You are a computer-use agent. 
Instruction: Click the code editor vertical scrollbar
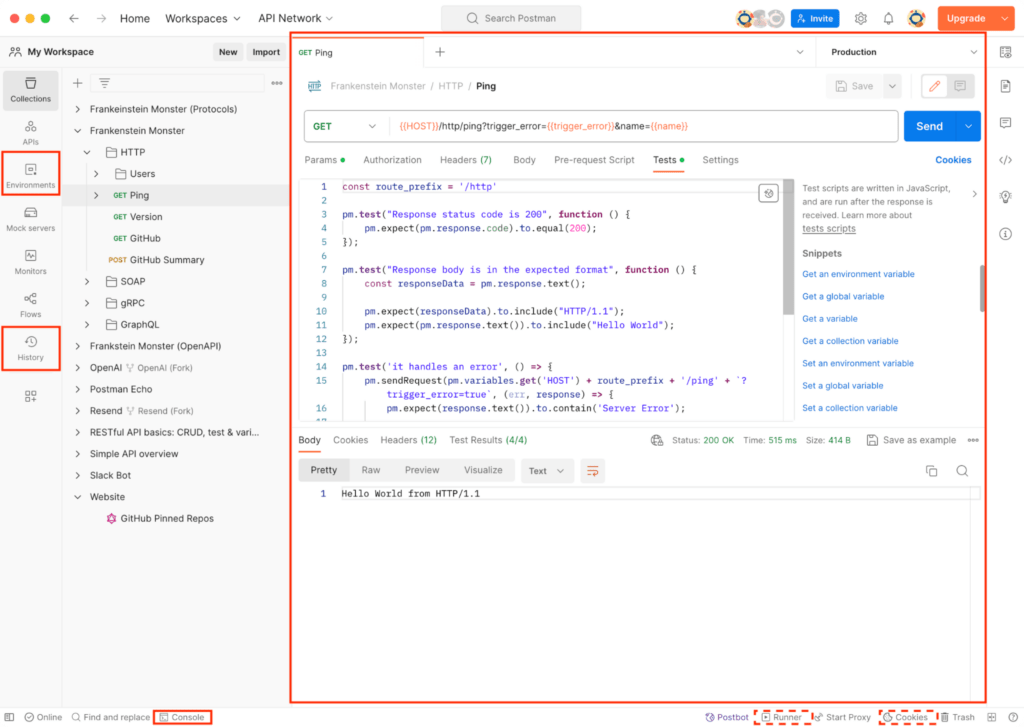788,247
